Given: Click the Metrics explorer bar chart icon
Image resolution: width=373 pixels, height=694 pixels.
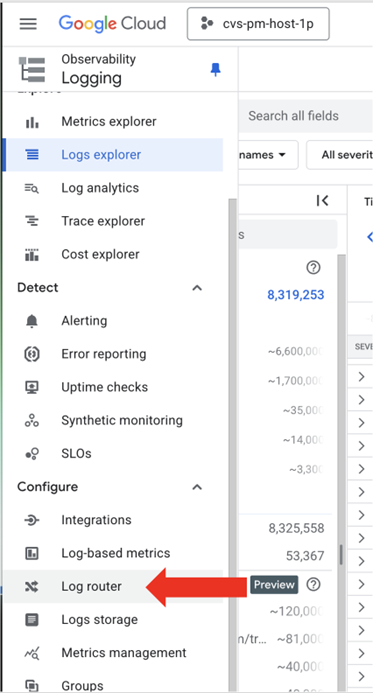Looking at the screenshot, I should pos(32,122).
